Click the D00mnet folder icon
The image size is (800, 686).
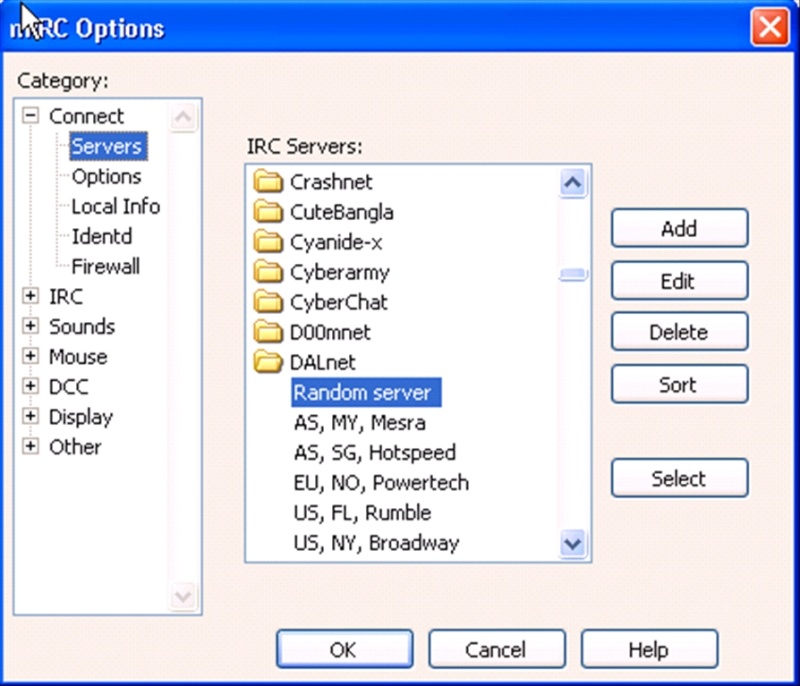pos(268,332)
